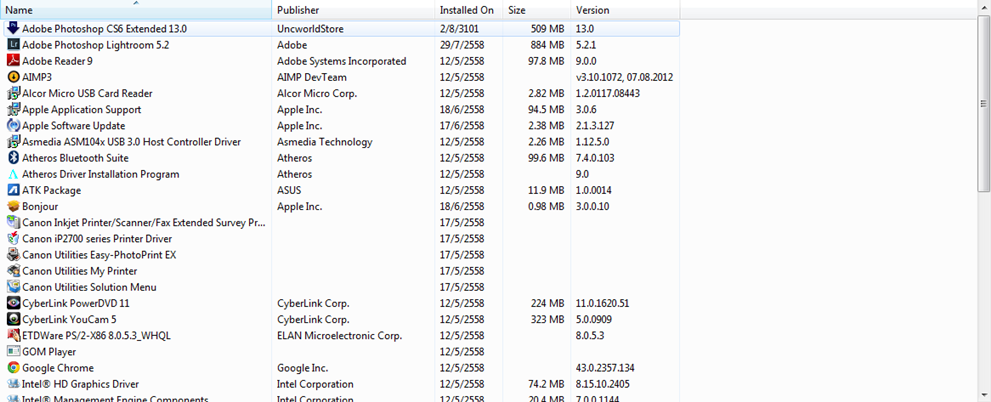This screenshot has height=402, width=991.
Task: Select the CyberLink PowerDVD 11 name
Action: 76,303
